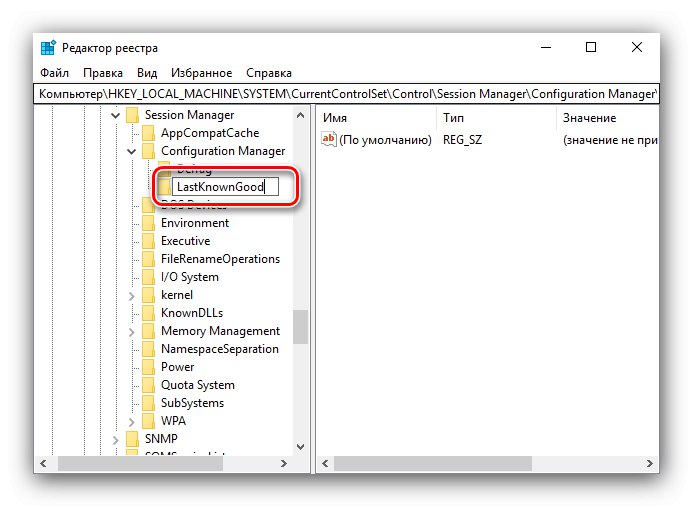Open the Правка menu
693x507 pixels.
(103, 73)
